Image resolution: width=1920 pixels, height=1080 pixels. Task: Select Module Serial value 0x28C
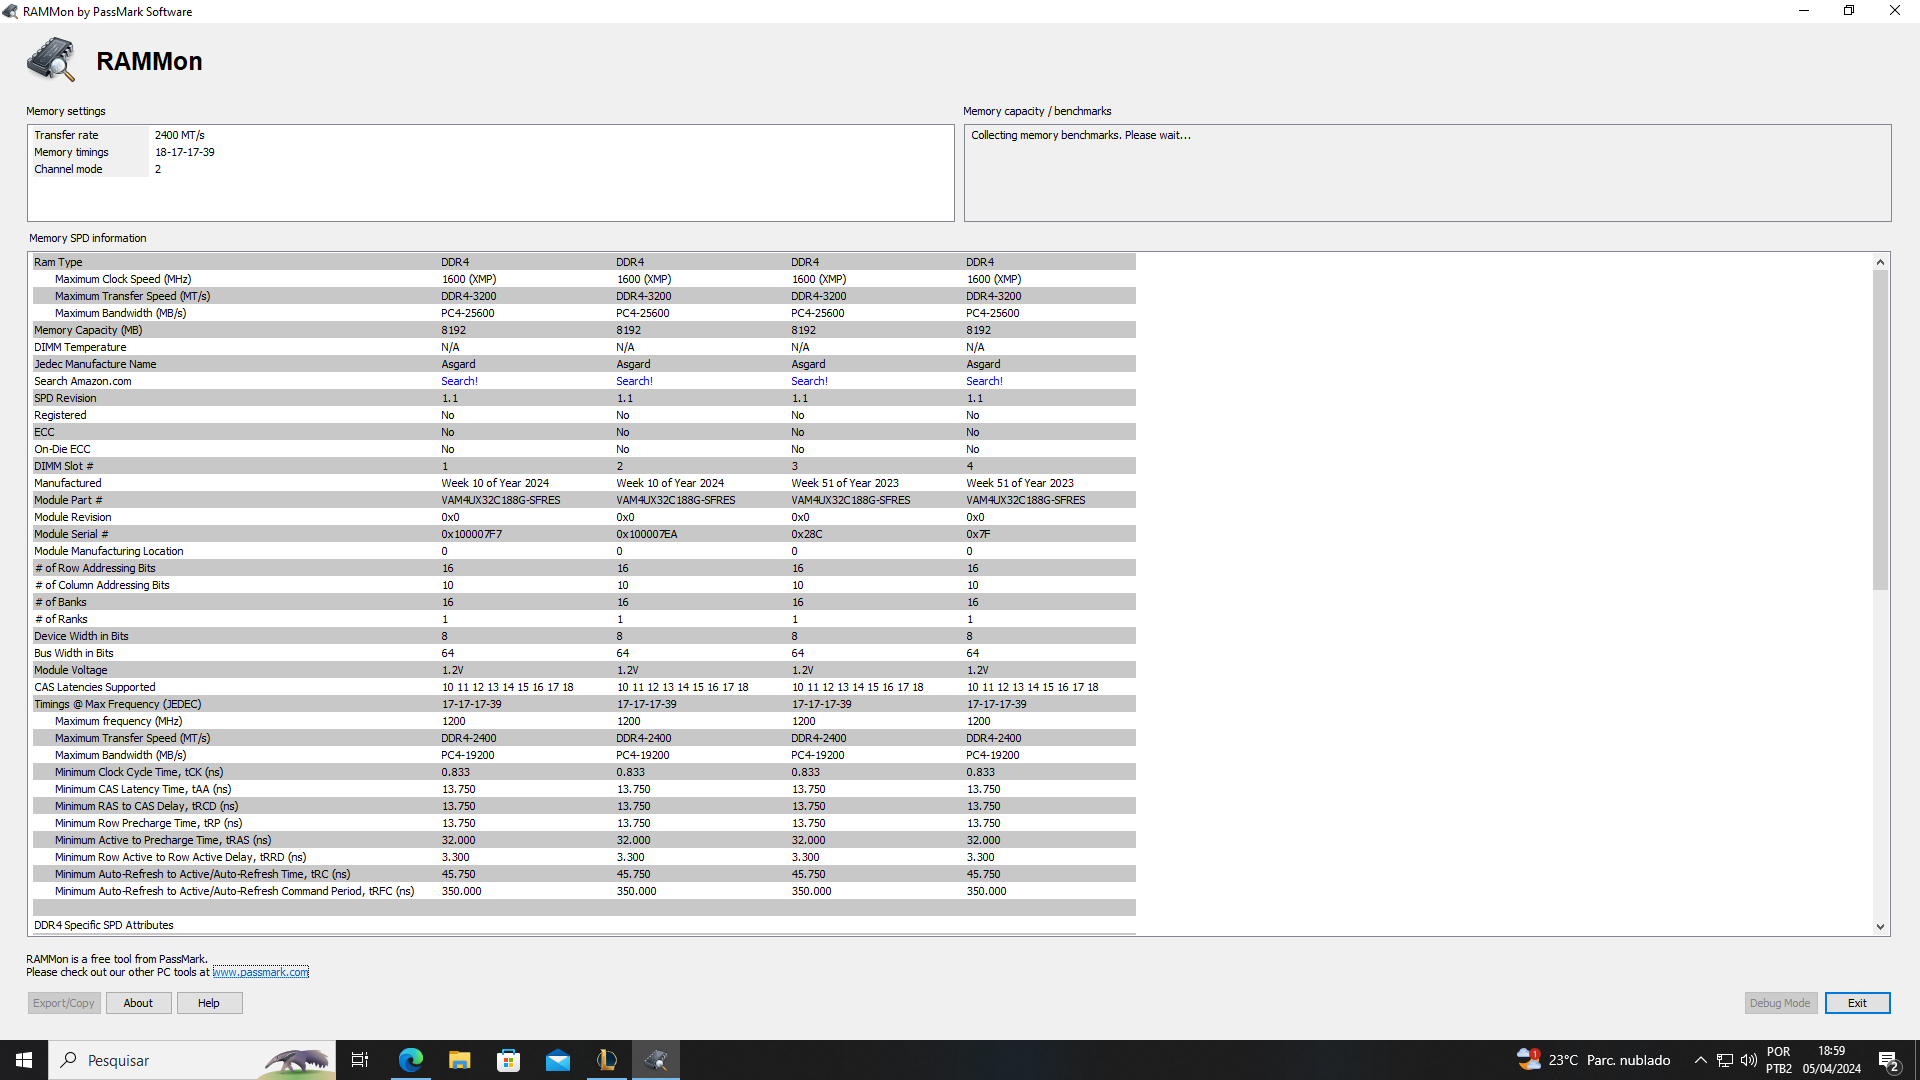[806, 534]
